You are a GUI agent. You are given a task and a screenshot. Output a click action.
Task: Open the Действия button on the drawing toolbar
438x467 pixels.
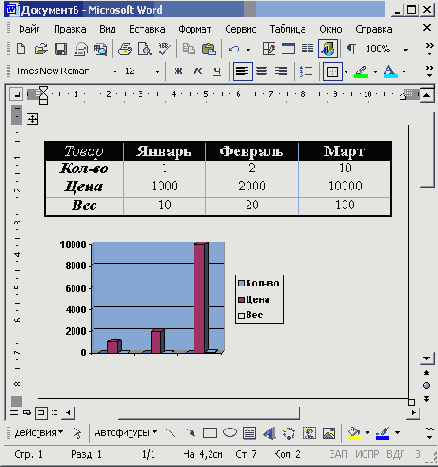(x=38, y=433)
